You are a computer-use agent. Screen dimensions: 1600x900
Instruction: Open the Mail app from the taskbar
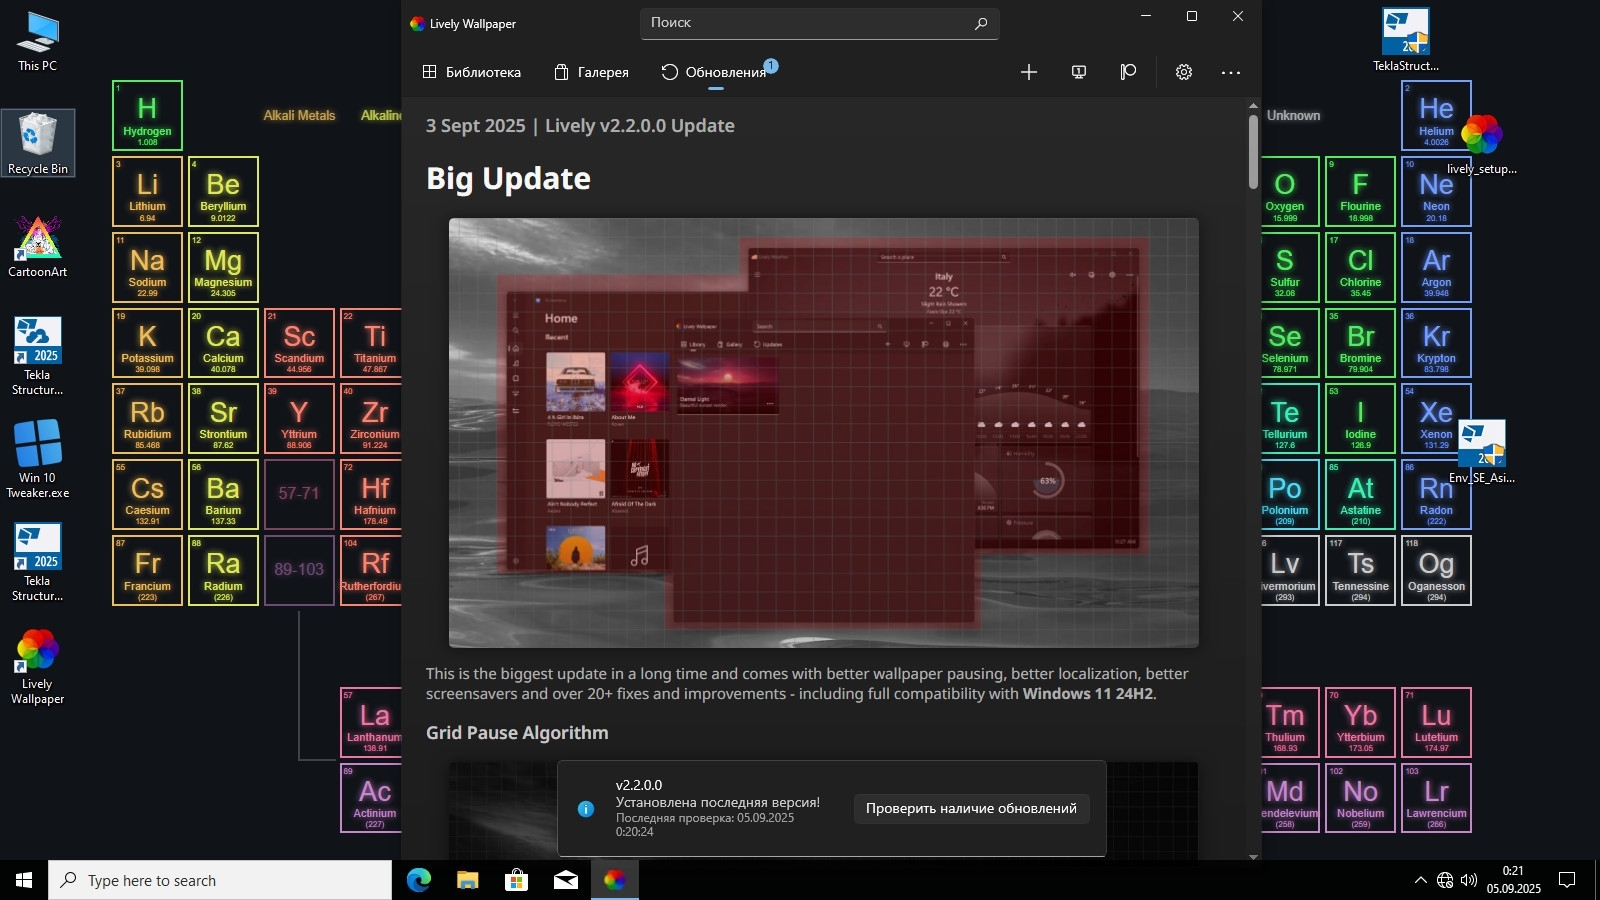565,880
